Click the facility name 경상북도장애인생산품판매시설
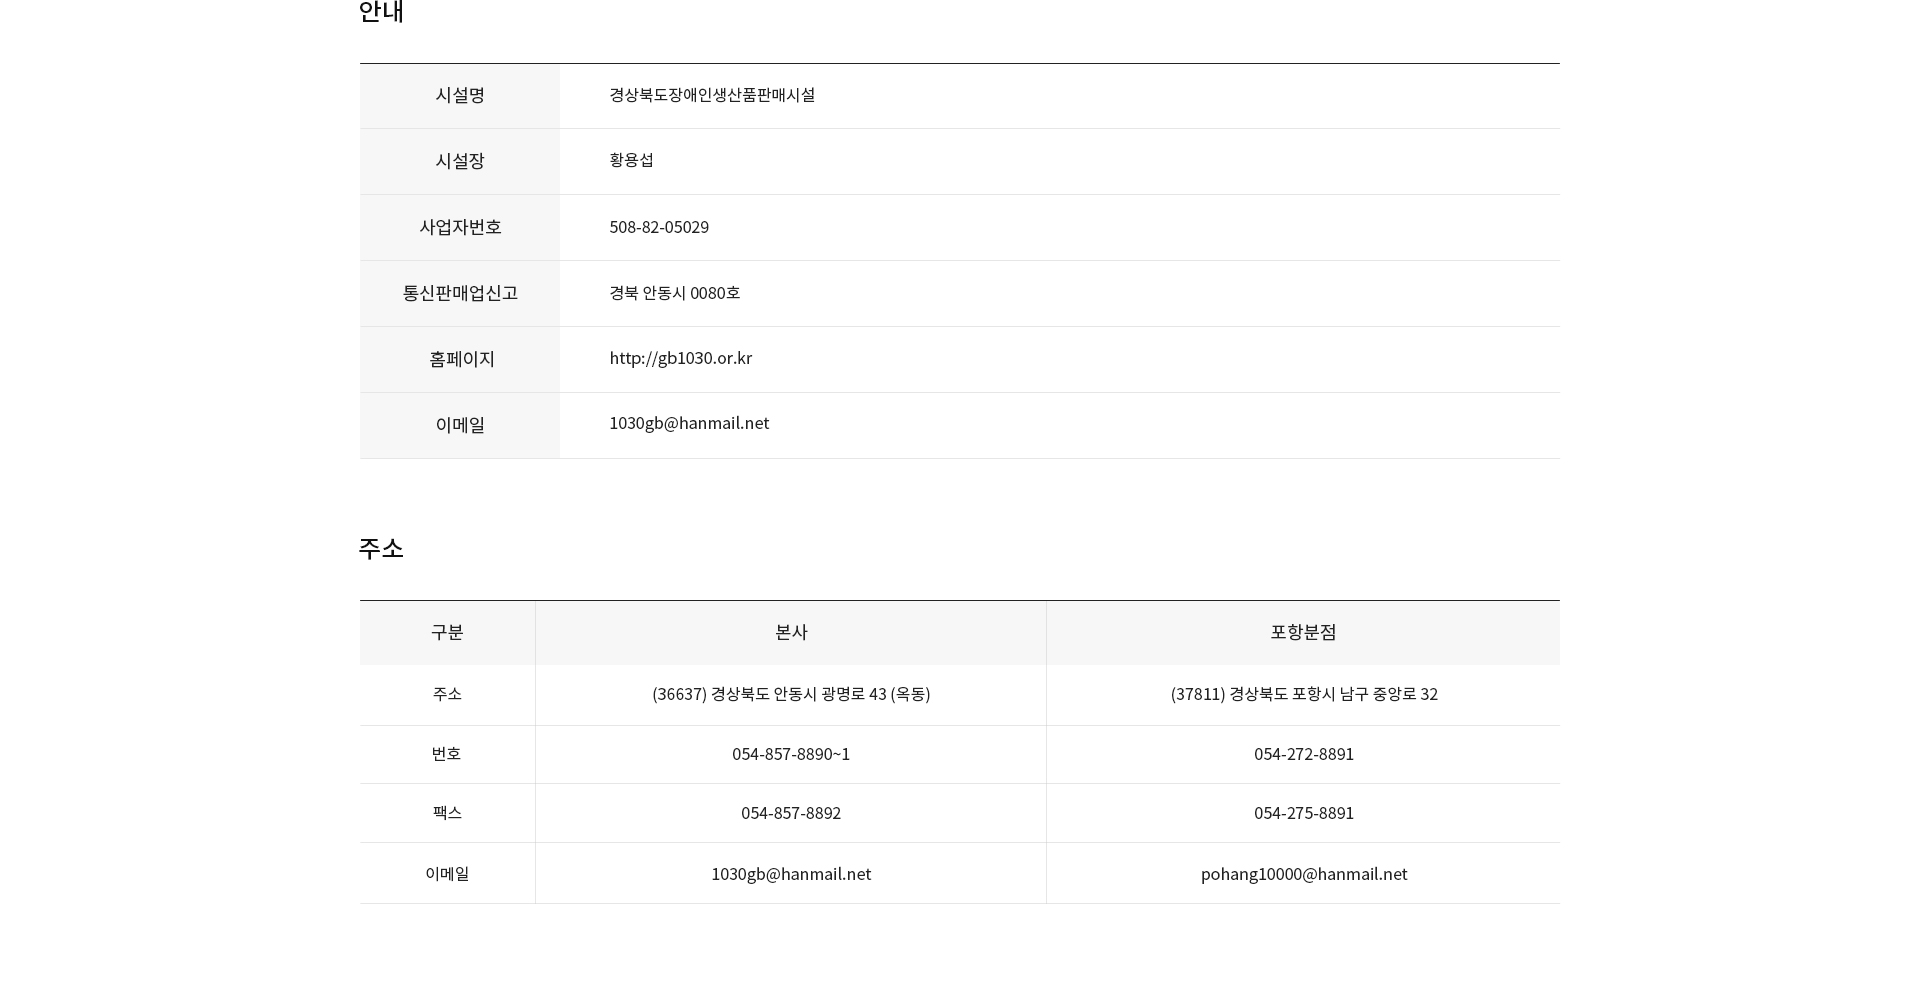Image resolution: width=1920 pixels, height=1004 pixels. tap(712, 95)
